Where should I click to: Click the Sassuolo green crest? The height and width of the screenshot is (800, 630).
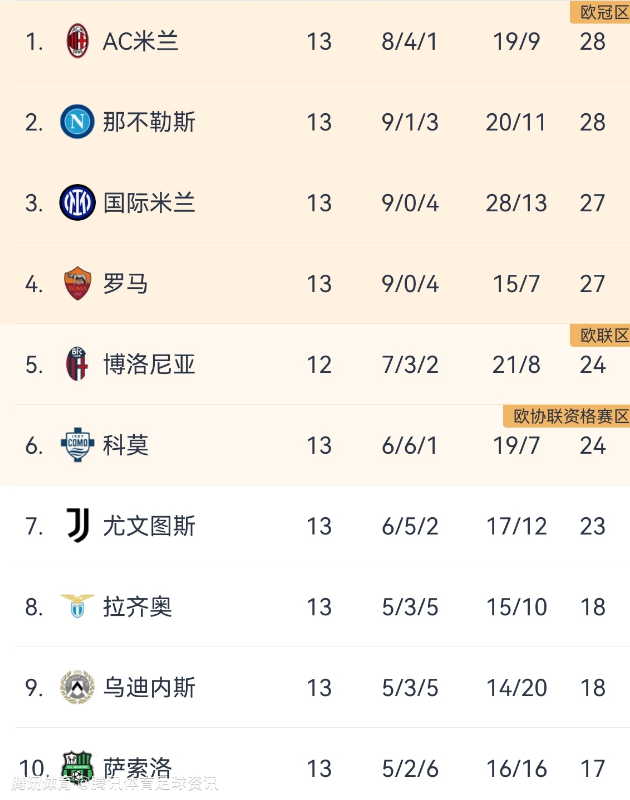pos(77,767)
